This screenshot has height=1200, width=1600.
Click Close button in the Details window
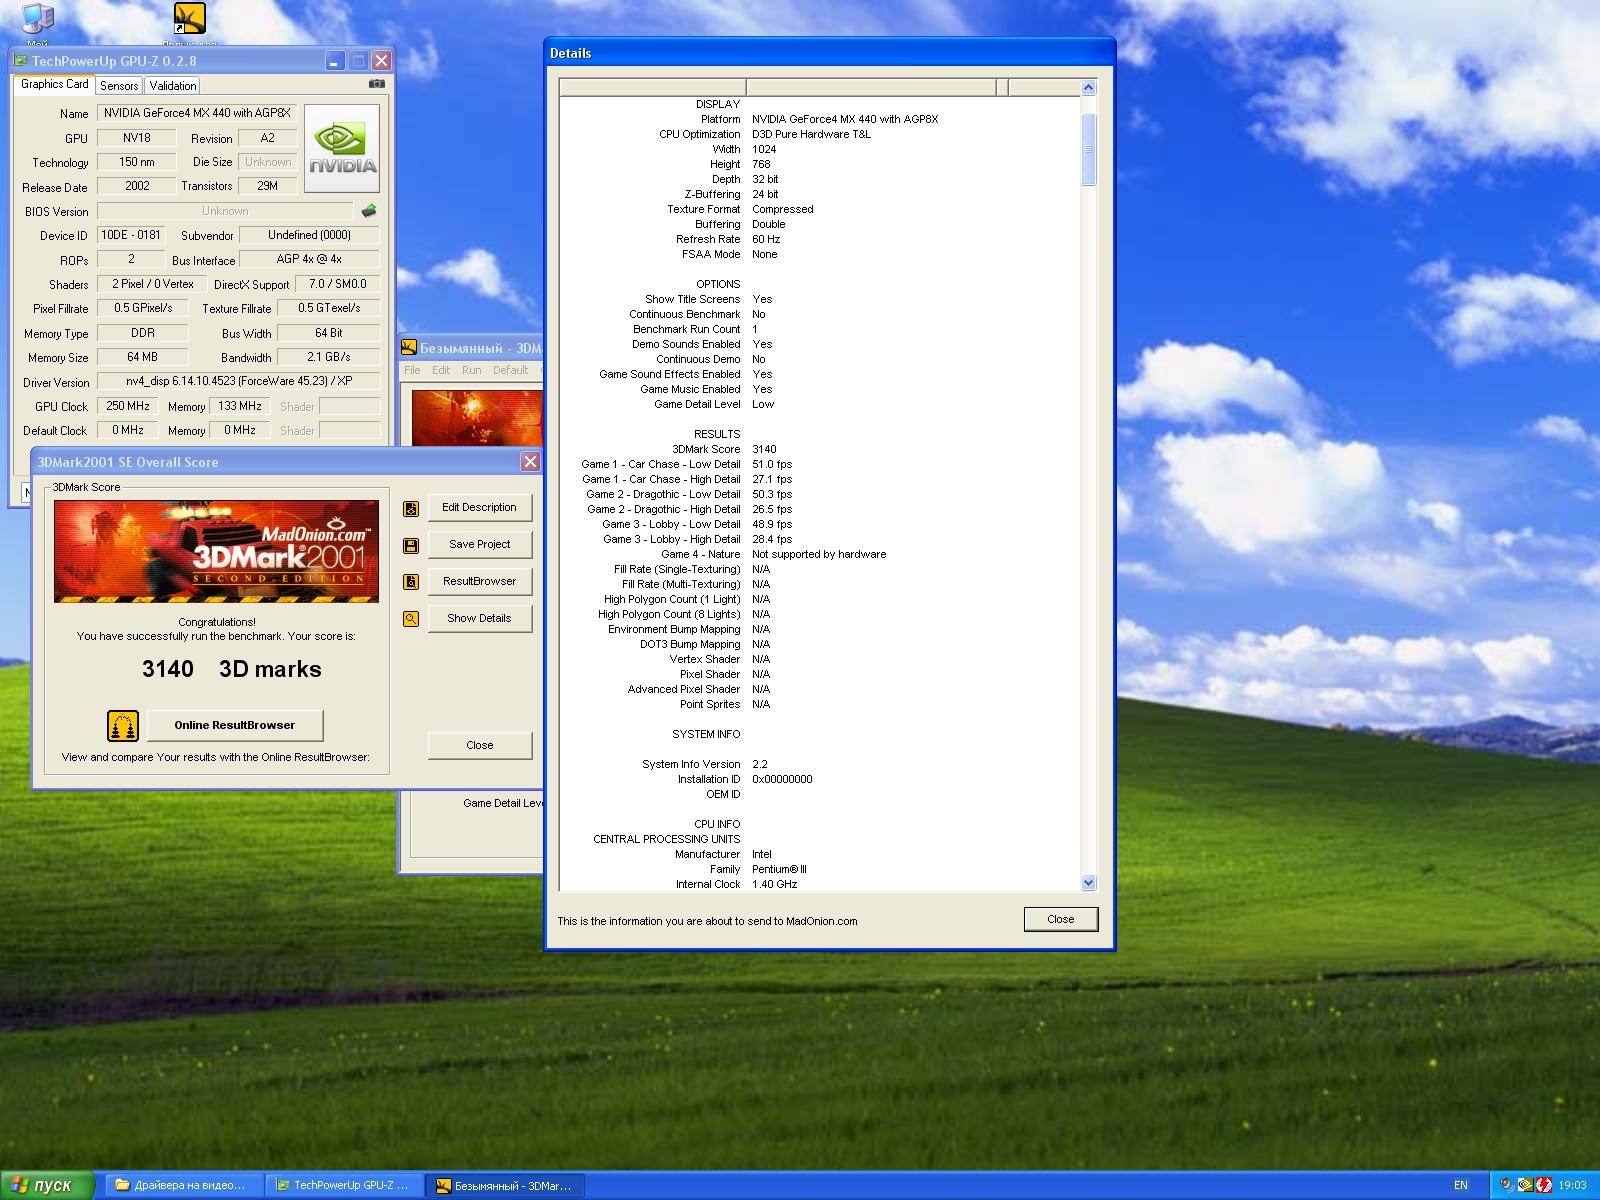click(1061, 920)
